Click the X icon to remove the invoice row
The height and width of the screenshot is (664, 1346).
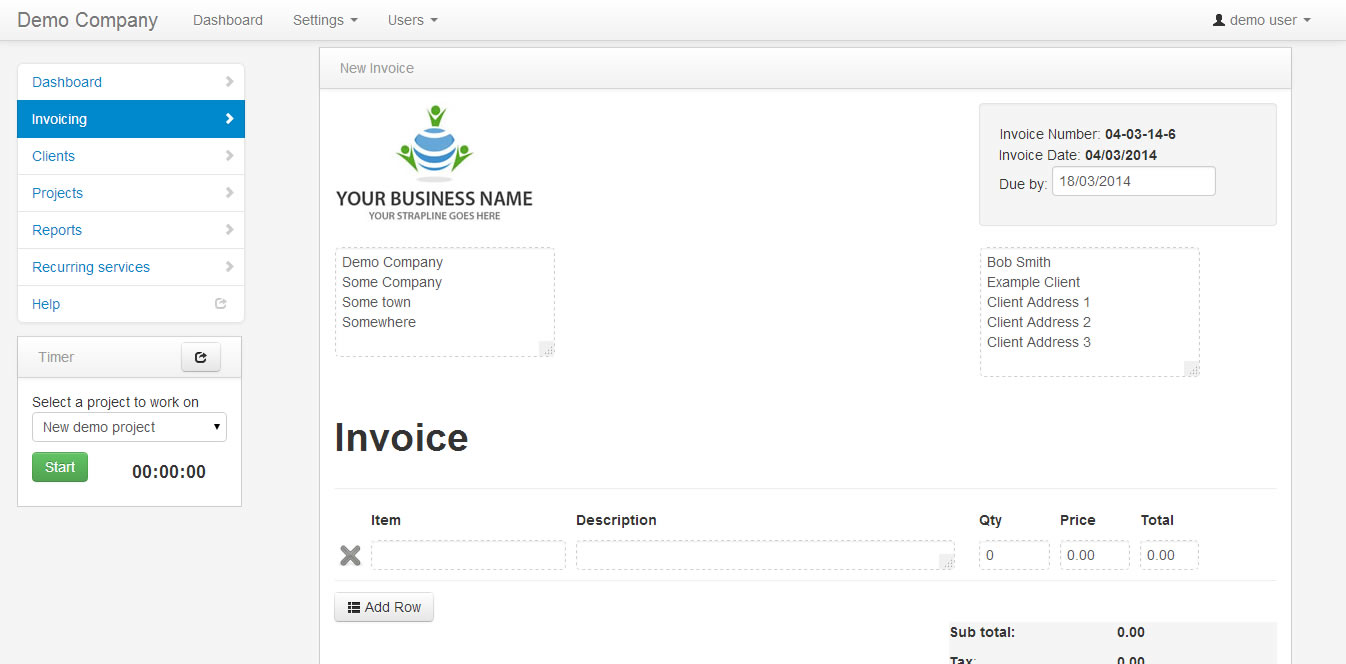point(350,556)
